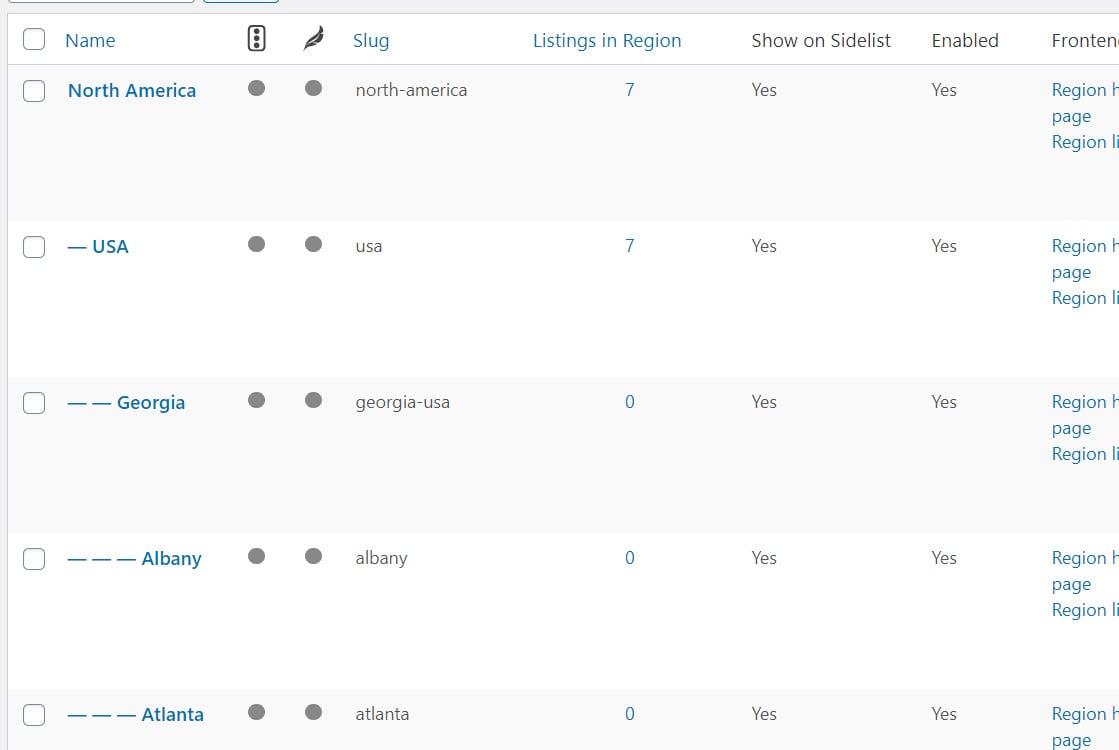Image resolution: width=1119 pixels, height=750 pixels.
Task: Click the readability score dot for North America
Action: coord(313,88)
